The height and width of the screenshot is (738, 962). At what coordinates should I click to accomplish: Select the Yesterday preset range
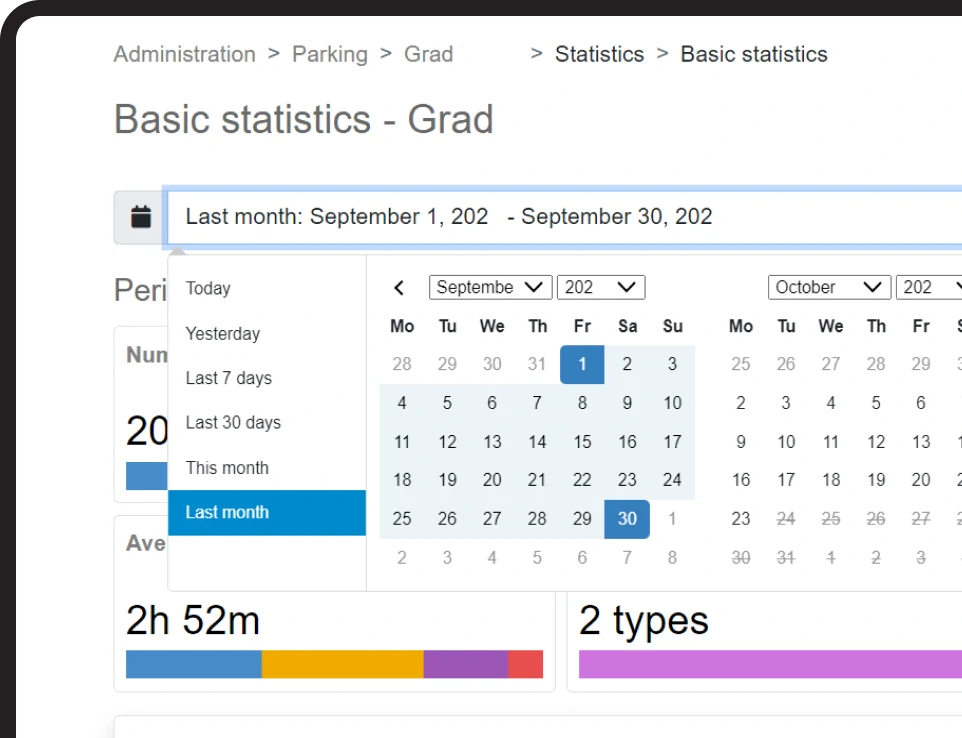(267, 334)
